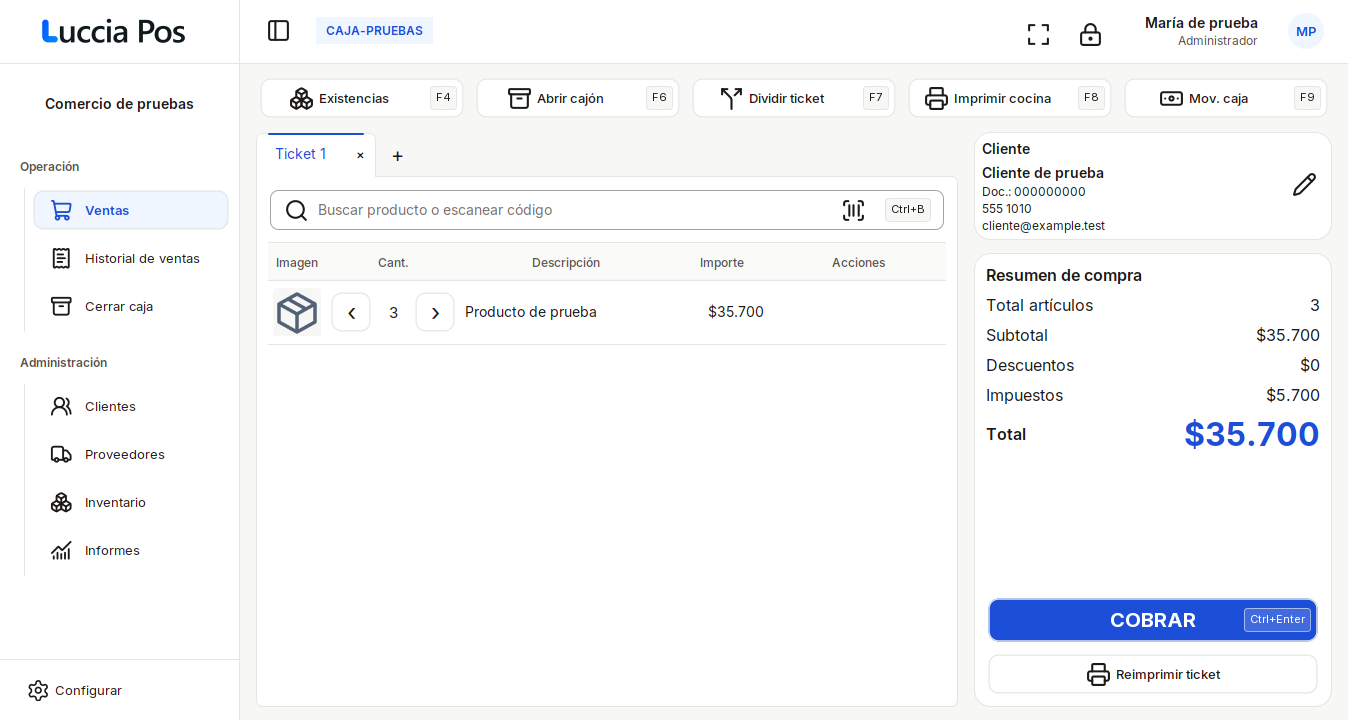Screen dimensions: 1348x720
Task: Click the large blue total $35.700
Action: [1252, 434]
